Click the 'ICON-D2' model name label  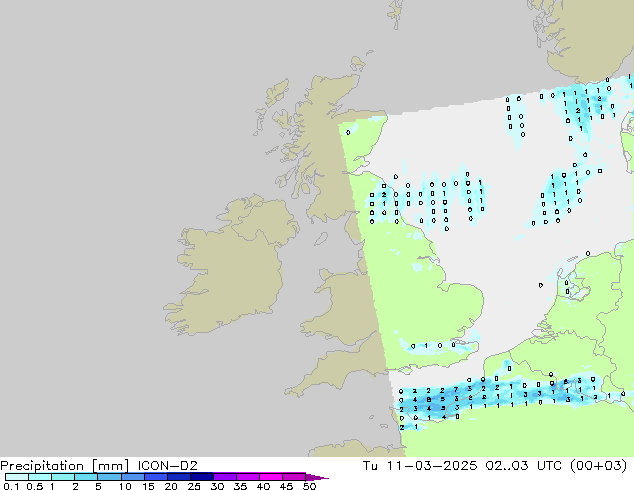pos(167,466)
